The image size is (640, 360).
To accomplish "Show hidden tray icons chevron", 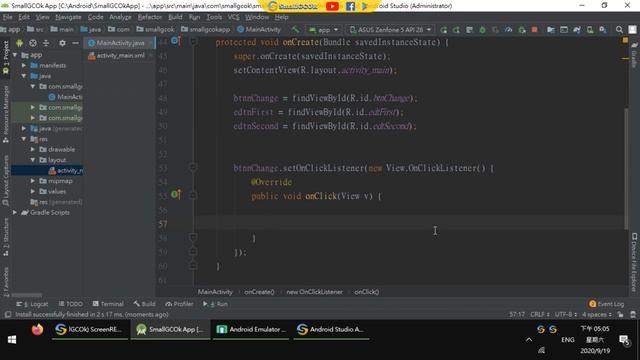I will click(x=529, y=340).
